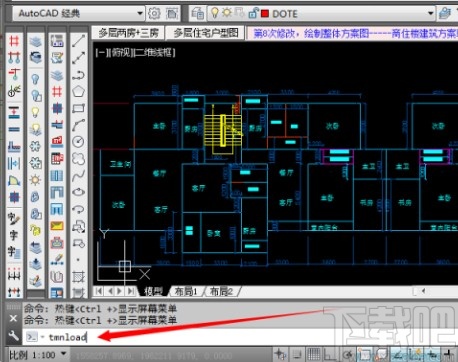Screen dimensions: 458x362
Task: Click the red m² area icon
Action: [x=57, y=141]
